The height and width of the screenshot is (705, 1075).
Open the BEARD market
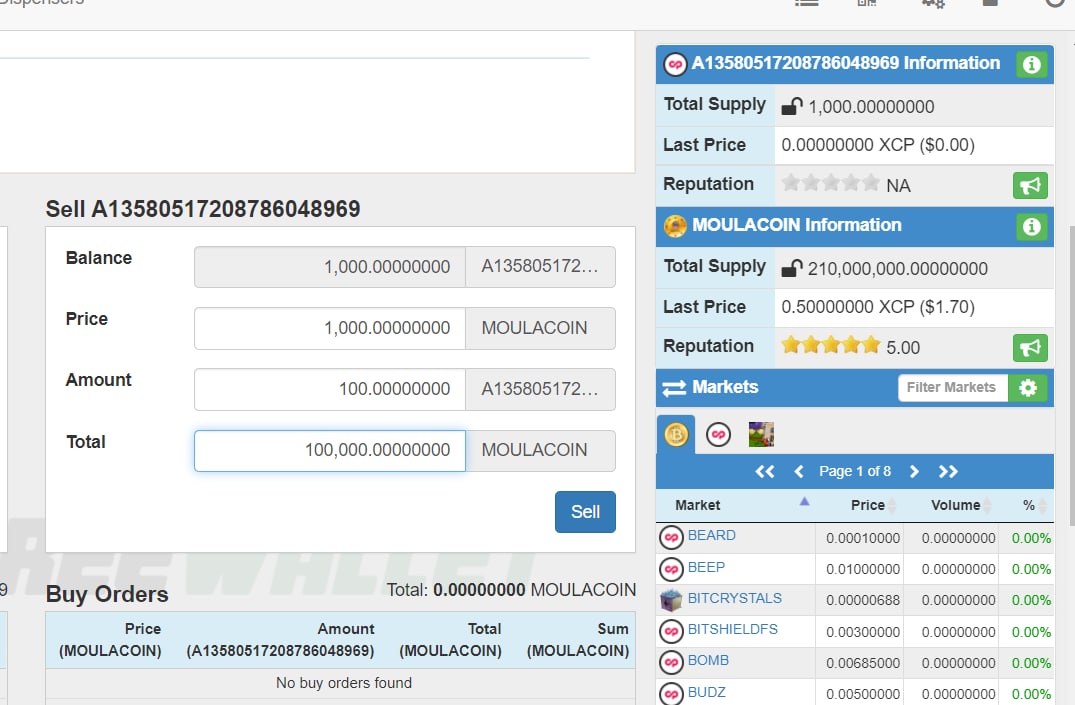coord(712,536)
